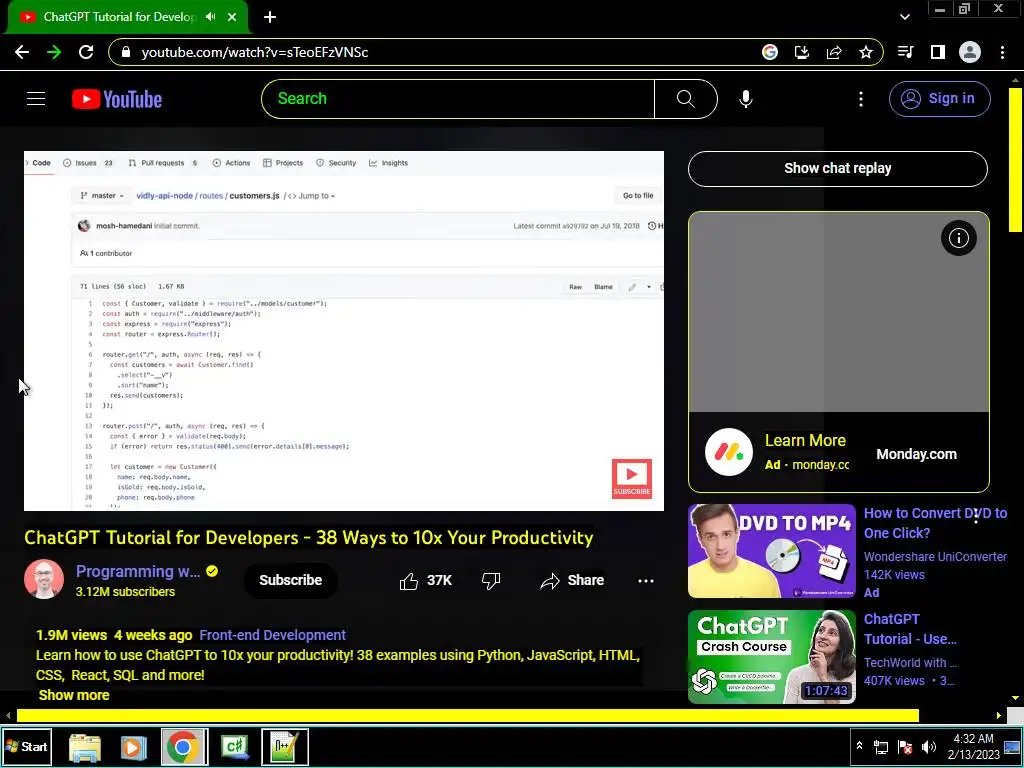The height and width of the screenshot is (768, 1024).
Task: Open the C# application in taskbar
Action: tap(234, 747)
